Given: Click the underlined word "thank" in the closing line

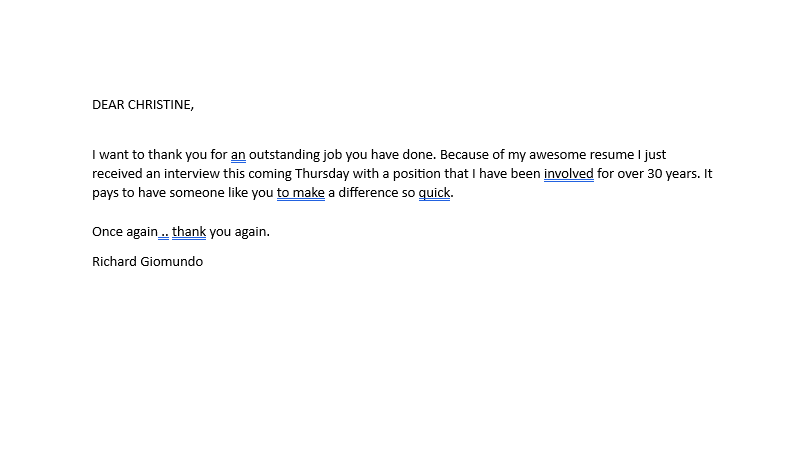Looking at the screenshot, I should (x=189, y=232).
